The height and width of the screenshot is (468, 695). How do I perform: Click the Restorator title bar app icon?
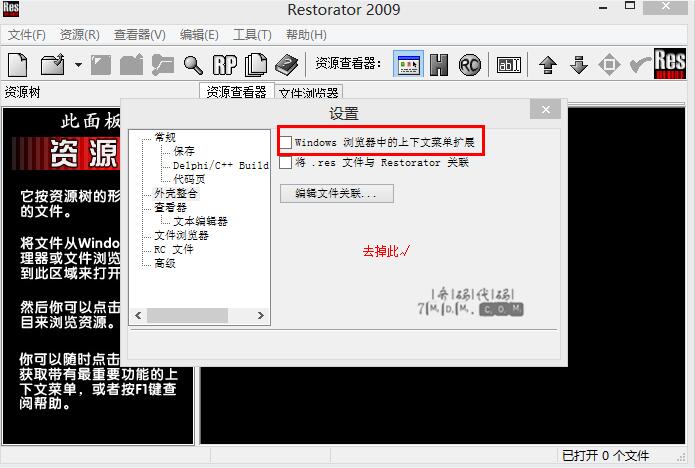click(11, 9)
